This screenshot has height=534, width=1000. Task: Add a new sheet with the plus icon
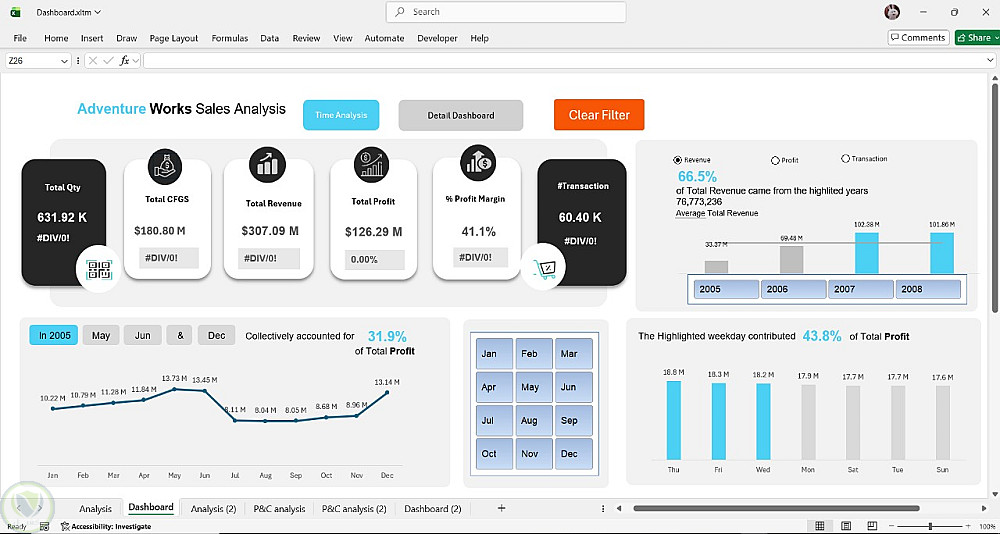click(x=501, y=508)
